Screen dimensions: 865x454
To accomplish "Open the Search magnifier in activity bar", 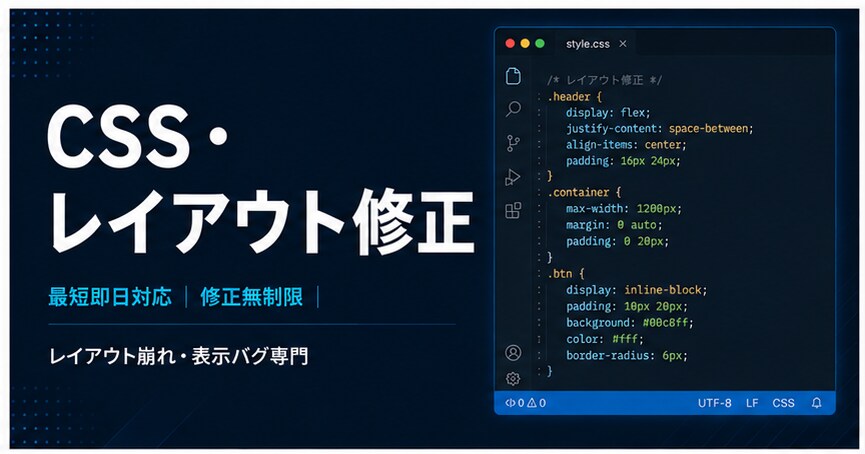I will 513,109.
